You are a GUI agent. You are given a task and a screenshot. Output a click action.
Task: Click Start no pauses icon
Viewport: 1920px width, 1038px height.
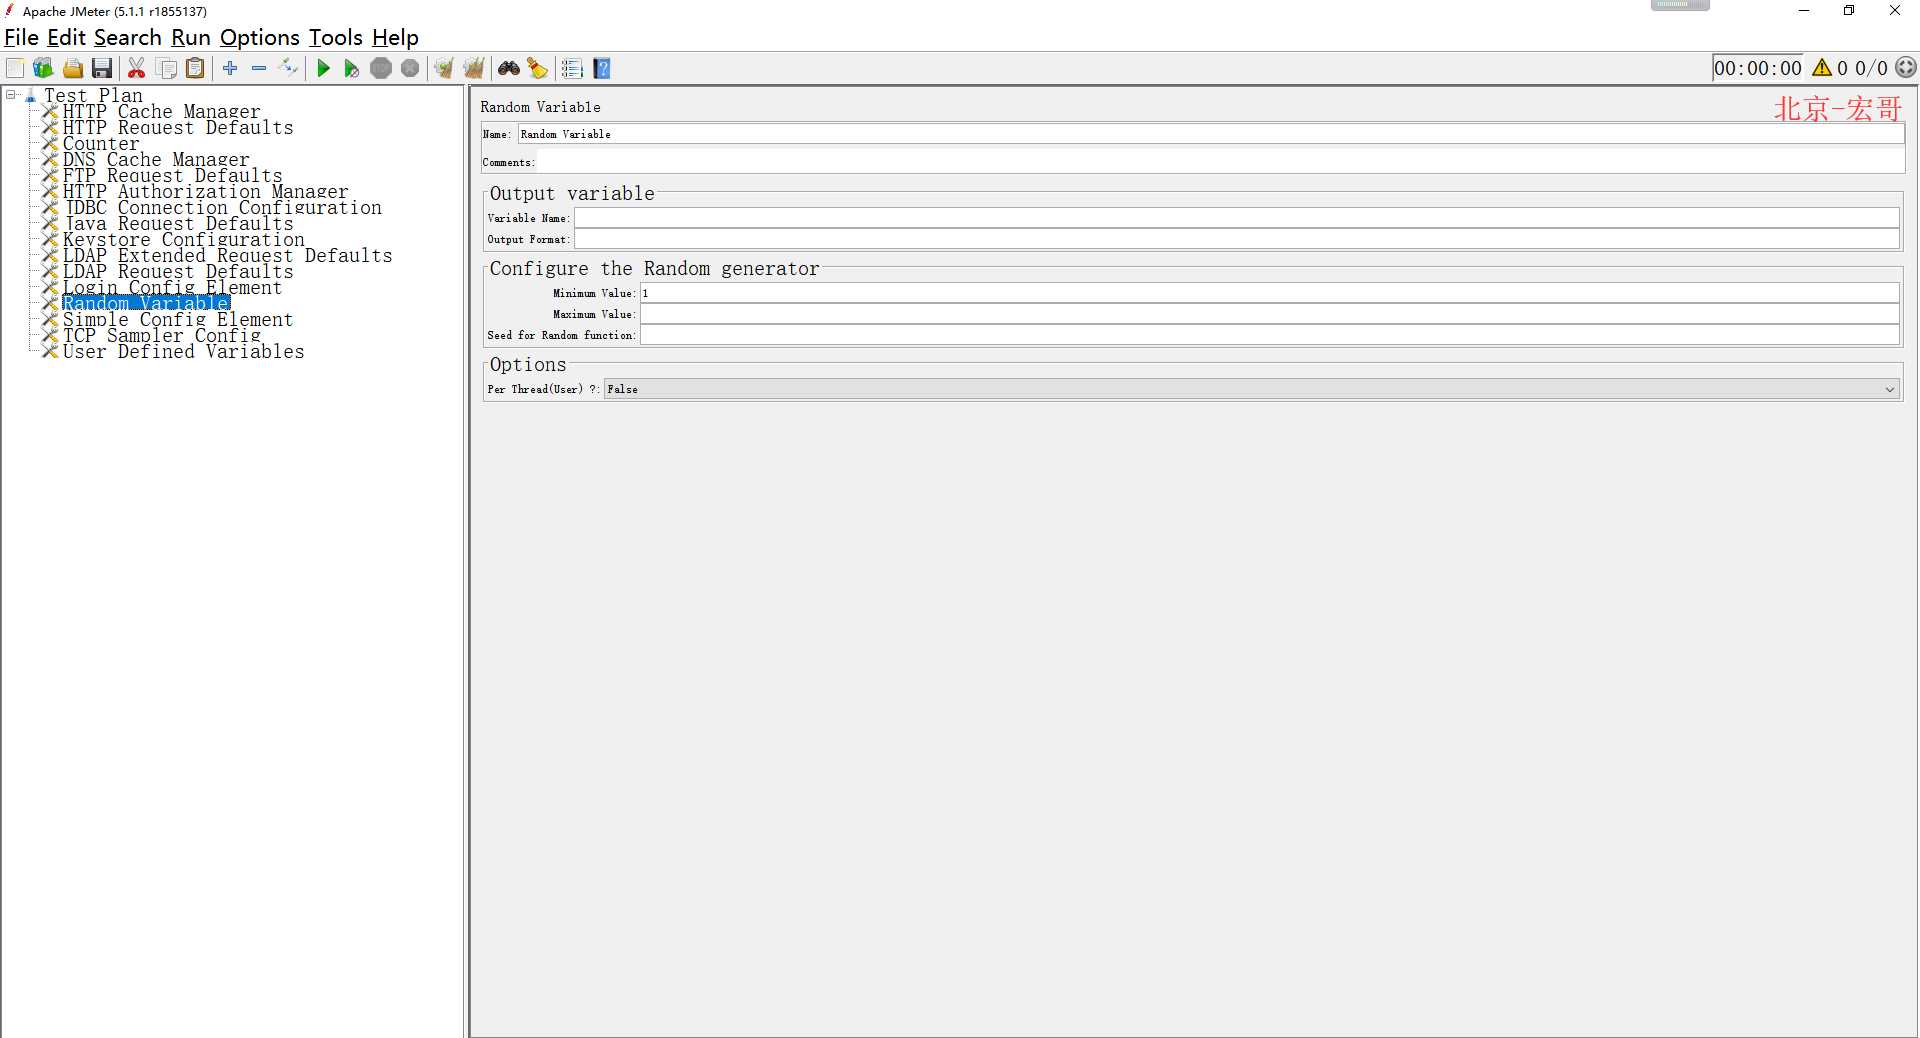(x=351, y=68)
